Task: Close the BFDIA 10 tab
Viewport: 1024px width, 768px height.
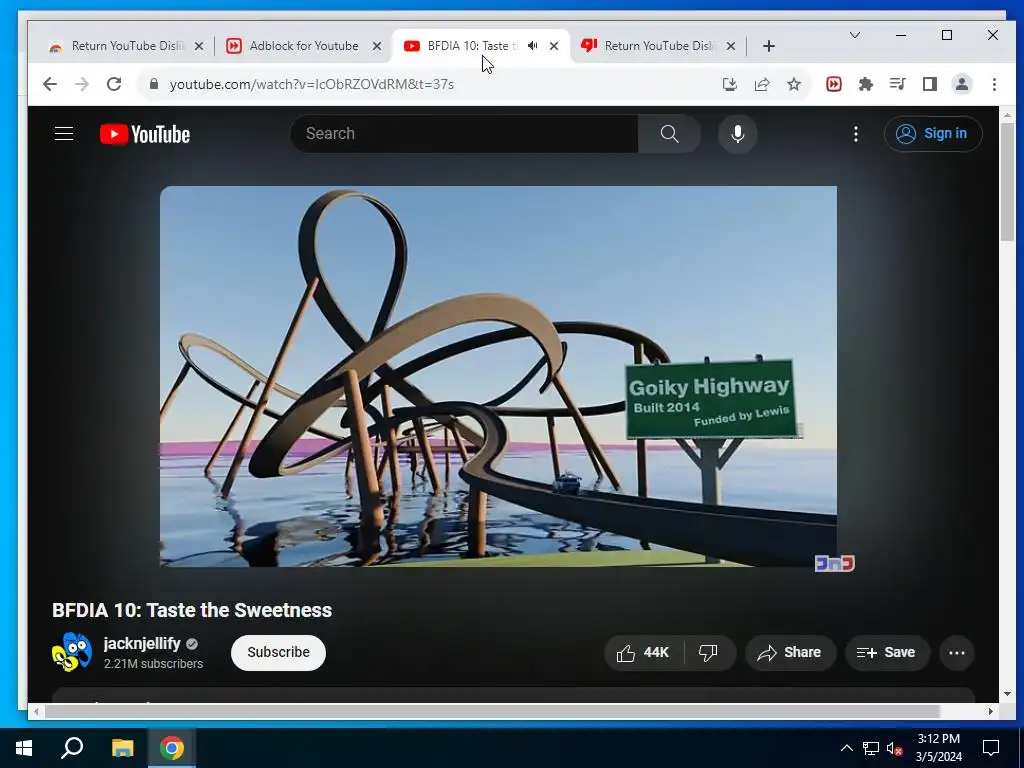Action: (x=554, y=46)
